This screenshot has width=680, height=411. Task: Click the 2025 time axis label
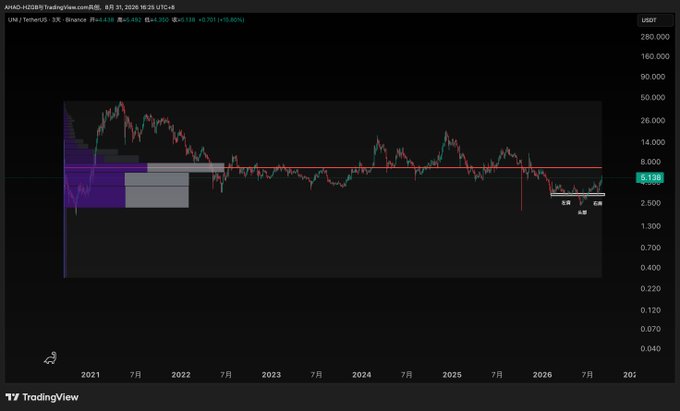tap(452, 375)
